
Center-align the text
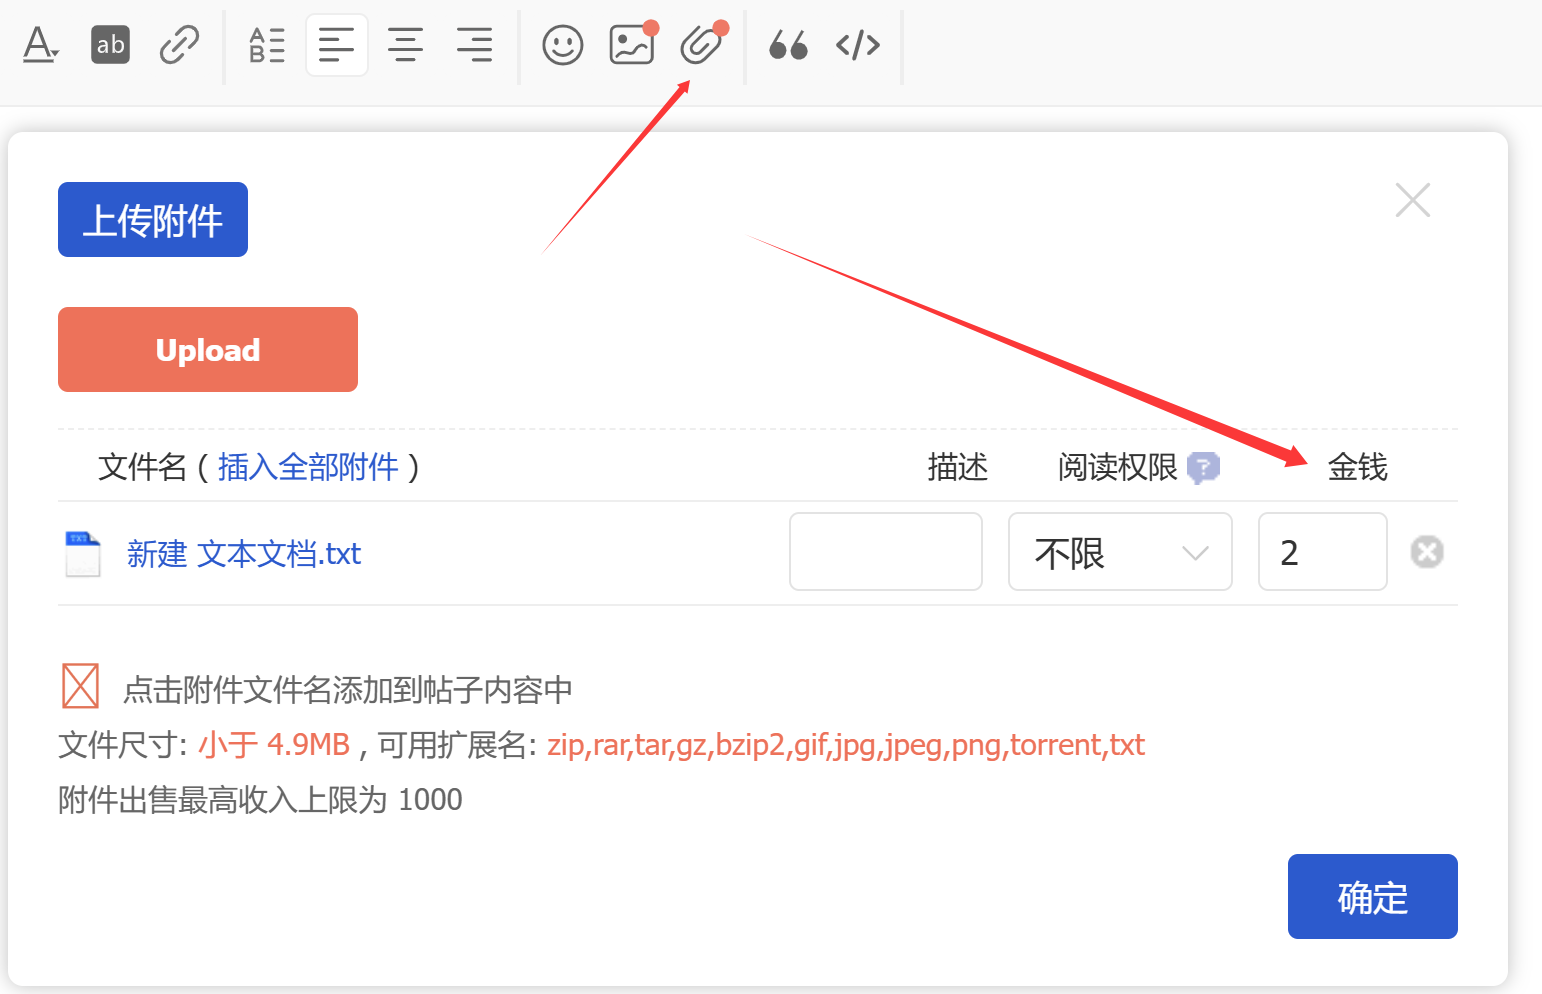tap(405, 45)
